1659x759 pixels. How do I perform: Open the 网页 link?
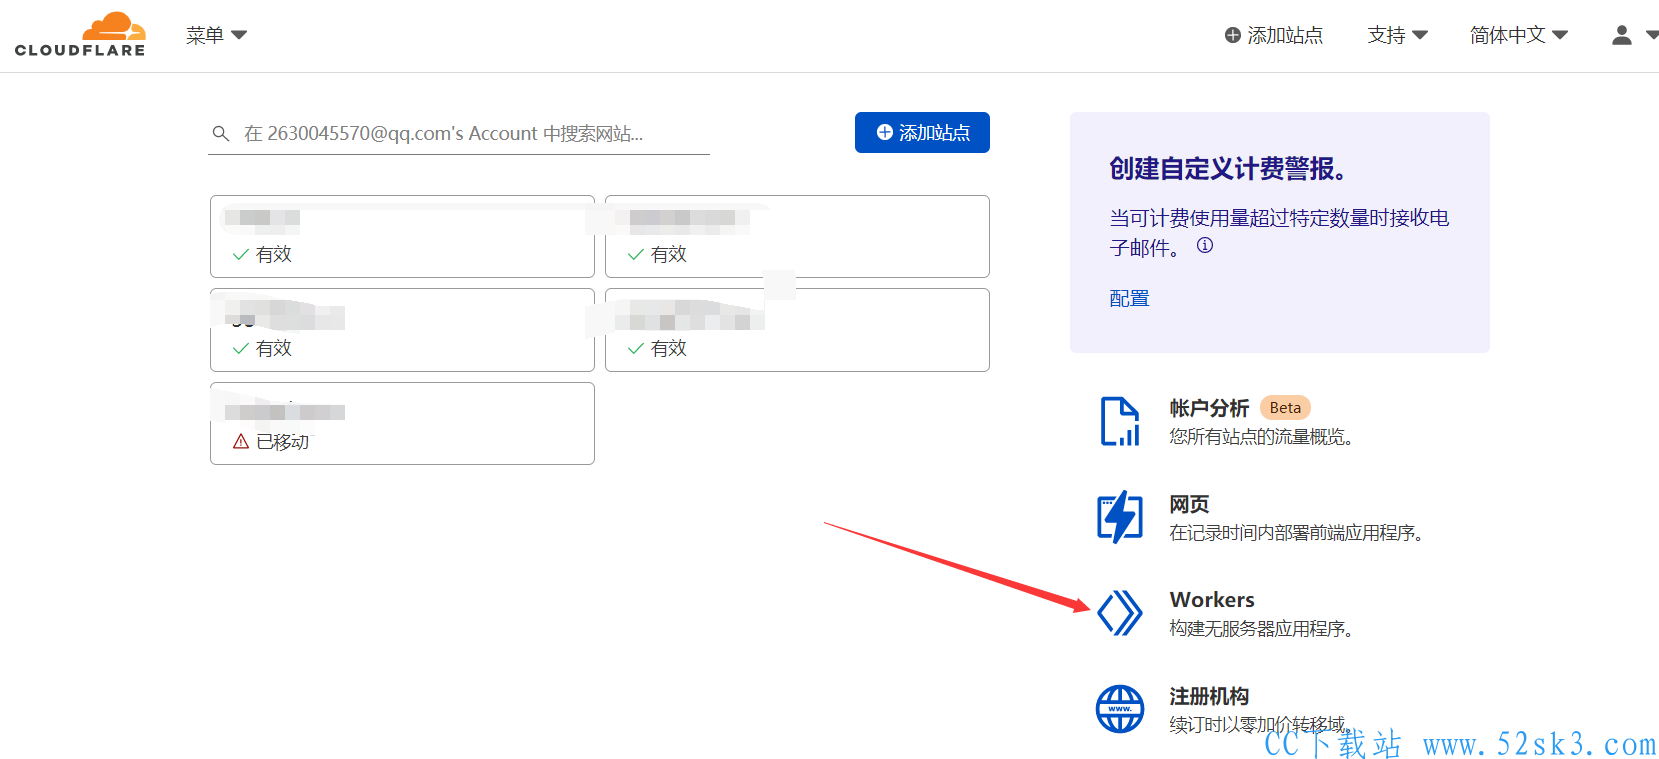[1189, 504]
